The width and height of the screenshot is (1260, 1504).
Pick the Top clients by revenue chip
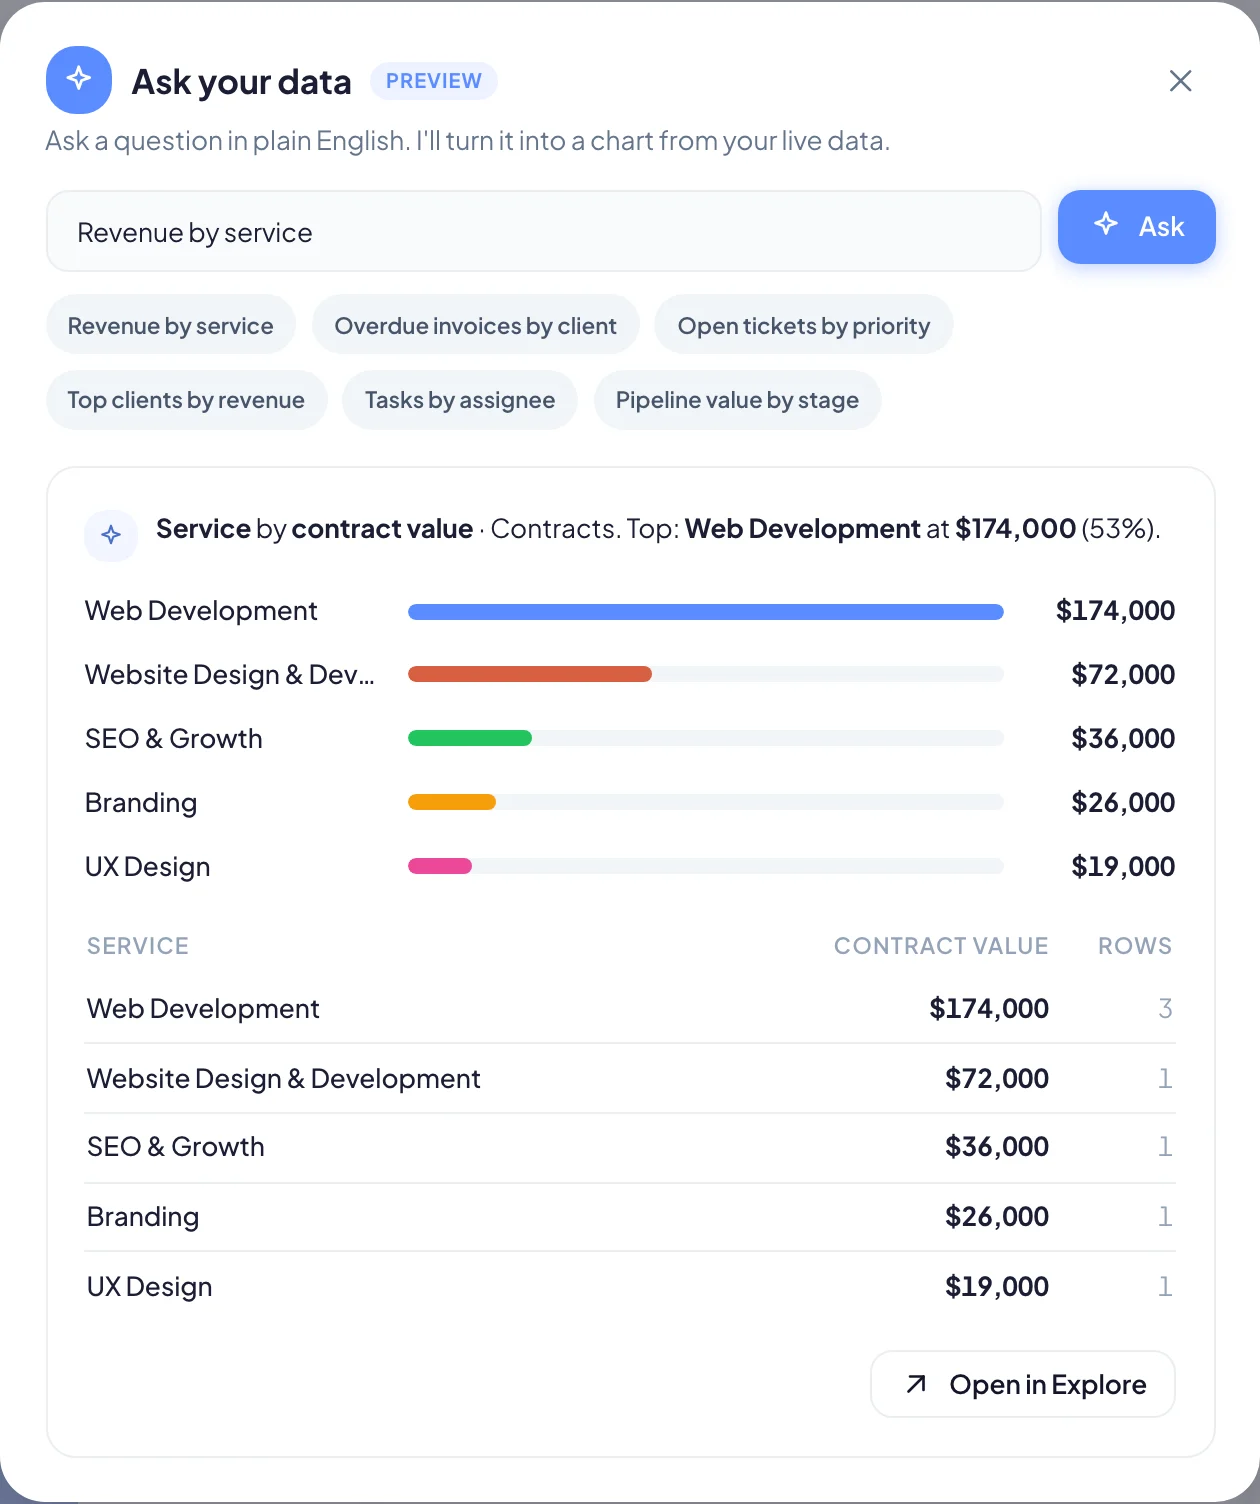tap(186, 400)
